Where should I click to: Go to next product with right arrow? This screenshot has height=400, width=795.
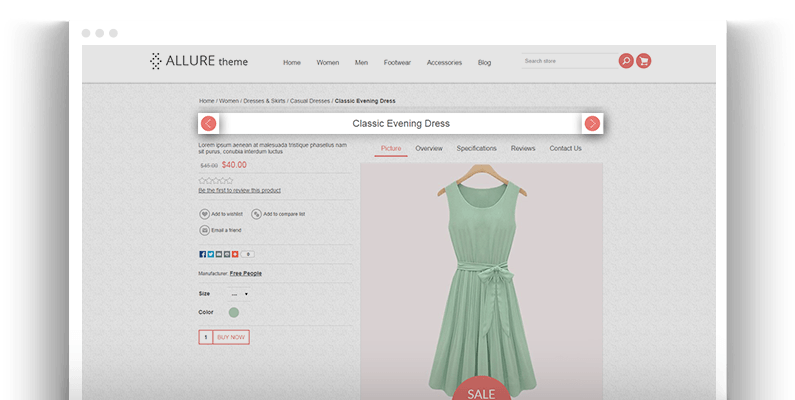(x=592, y=123)
